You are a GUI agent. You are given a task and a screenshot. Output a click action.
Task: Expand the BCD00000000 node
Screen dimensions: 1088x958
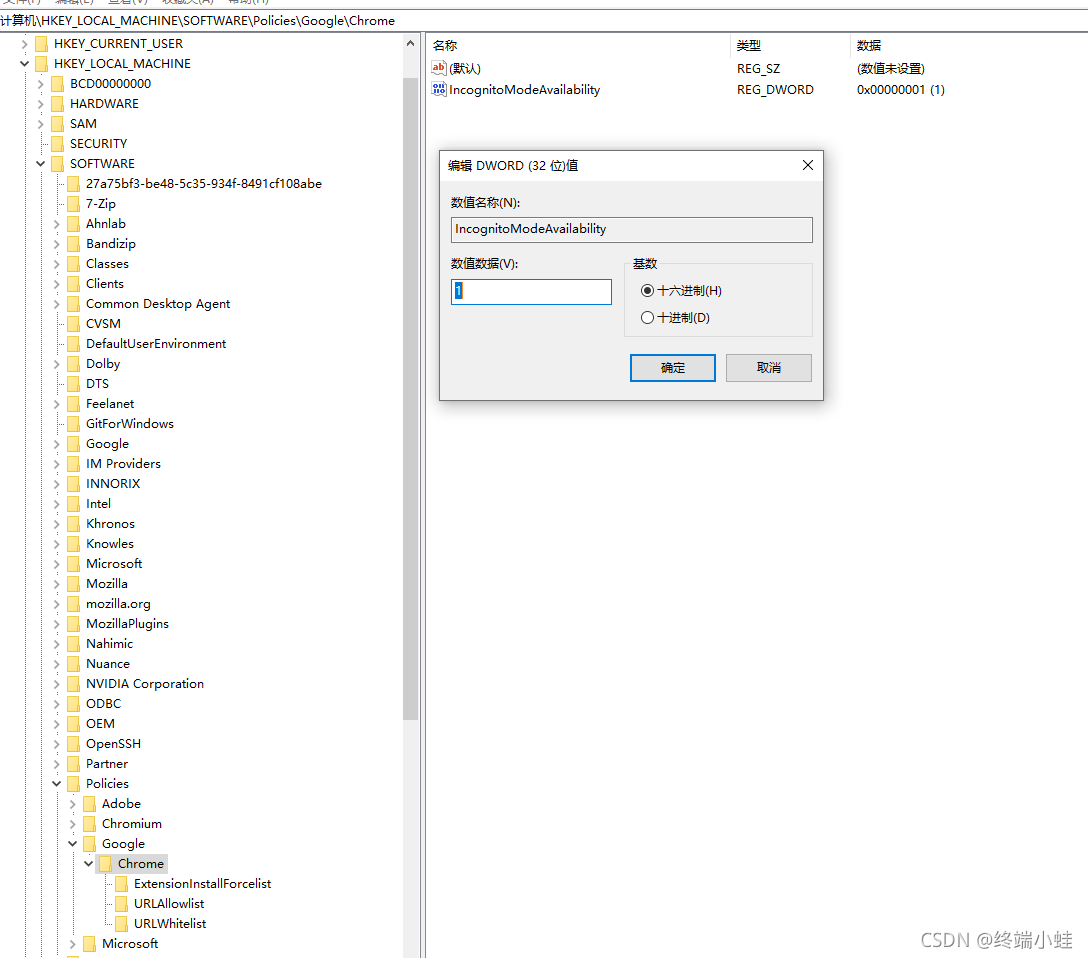coord(40,84)
